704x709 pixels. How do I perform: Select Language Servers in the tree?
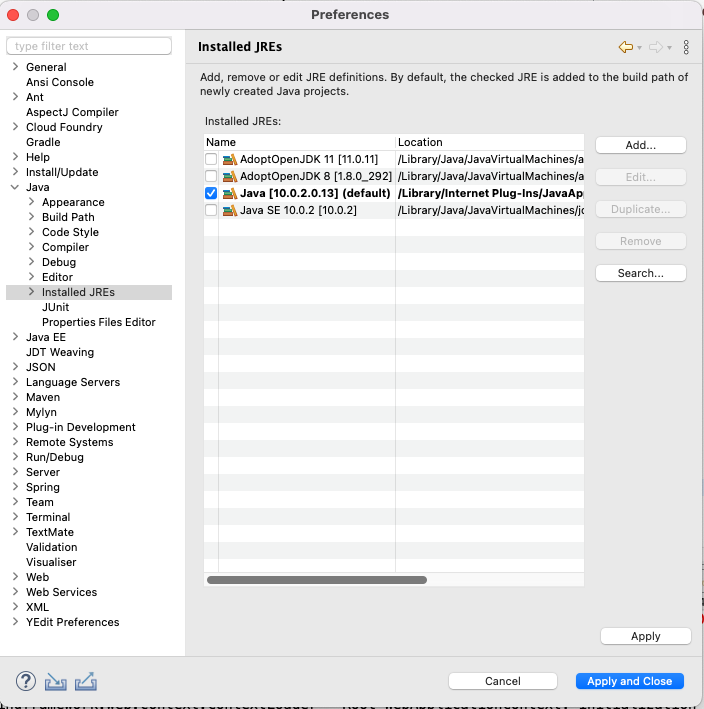[73, 382]
